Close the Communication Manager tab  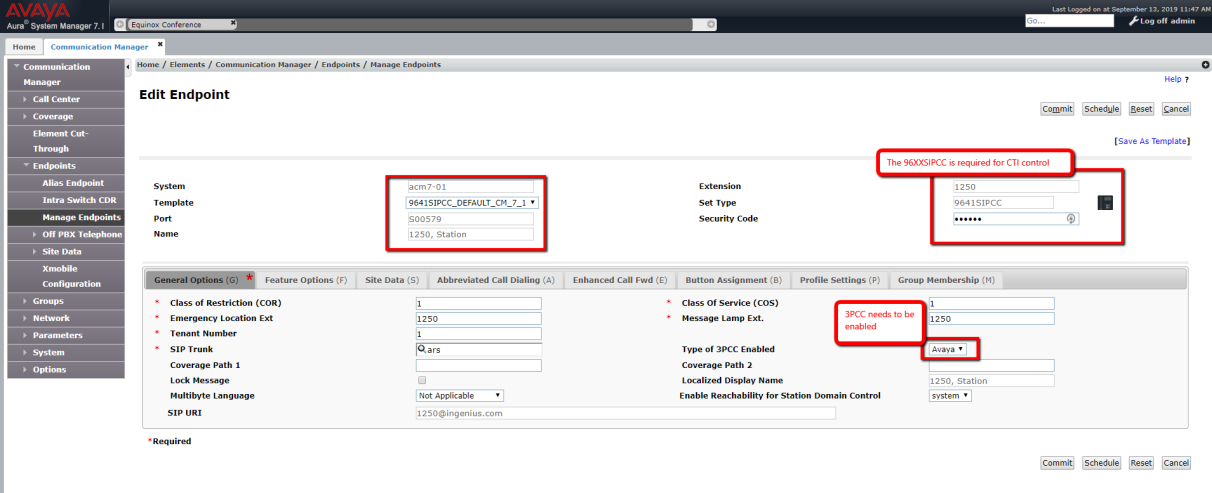[x=160, y=45]
